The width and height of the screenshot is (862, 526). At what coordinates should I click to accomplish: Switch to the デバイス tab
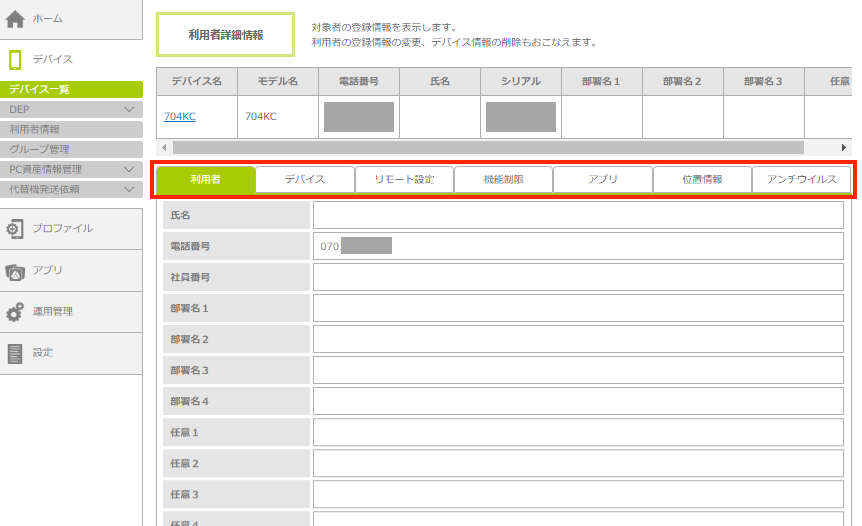click(x=305, y=180)
